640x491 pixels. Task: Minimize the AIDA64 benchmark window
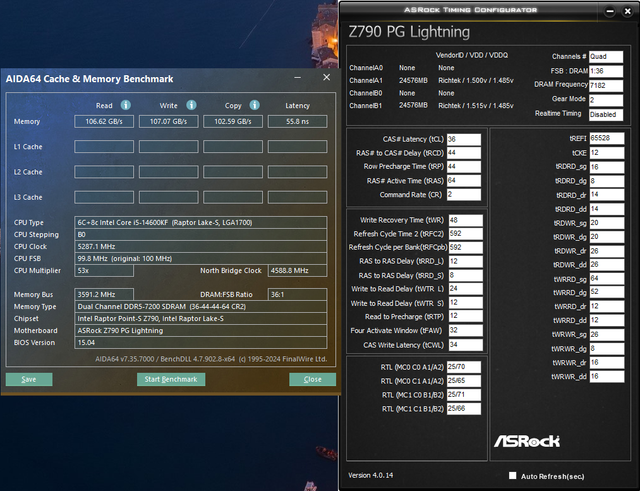pyautogui.click(x=298, y=77)
